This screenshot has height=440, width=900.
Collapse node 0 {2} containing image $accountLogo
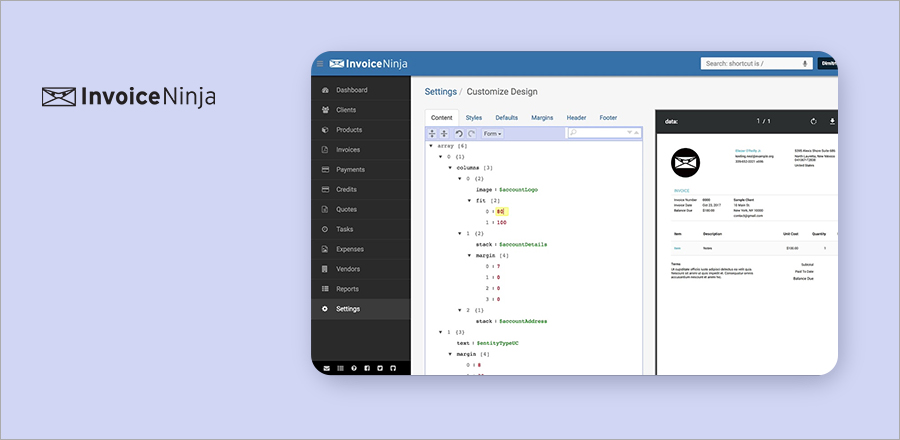coord(460,179)
